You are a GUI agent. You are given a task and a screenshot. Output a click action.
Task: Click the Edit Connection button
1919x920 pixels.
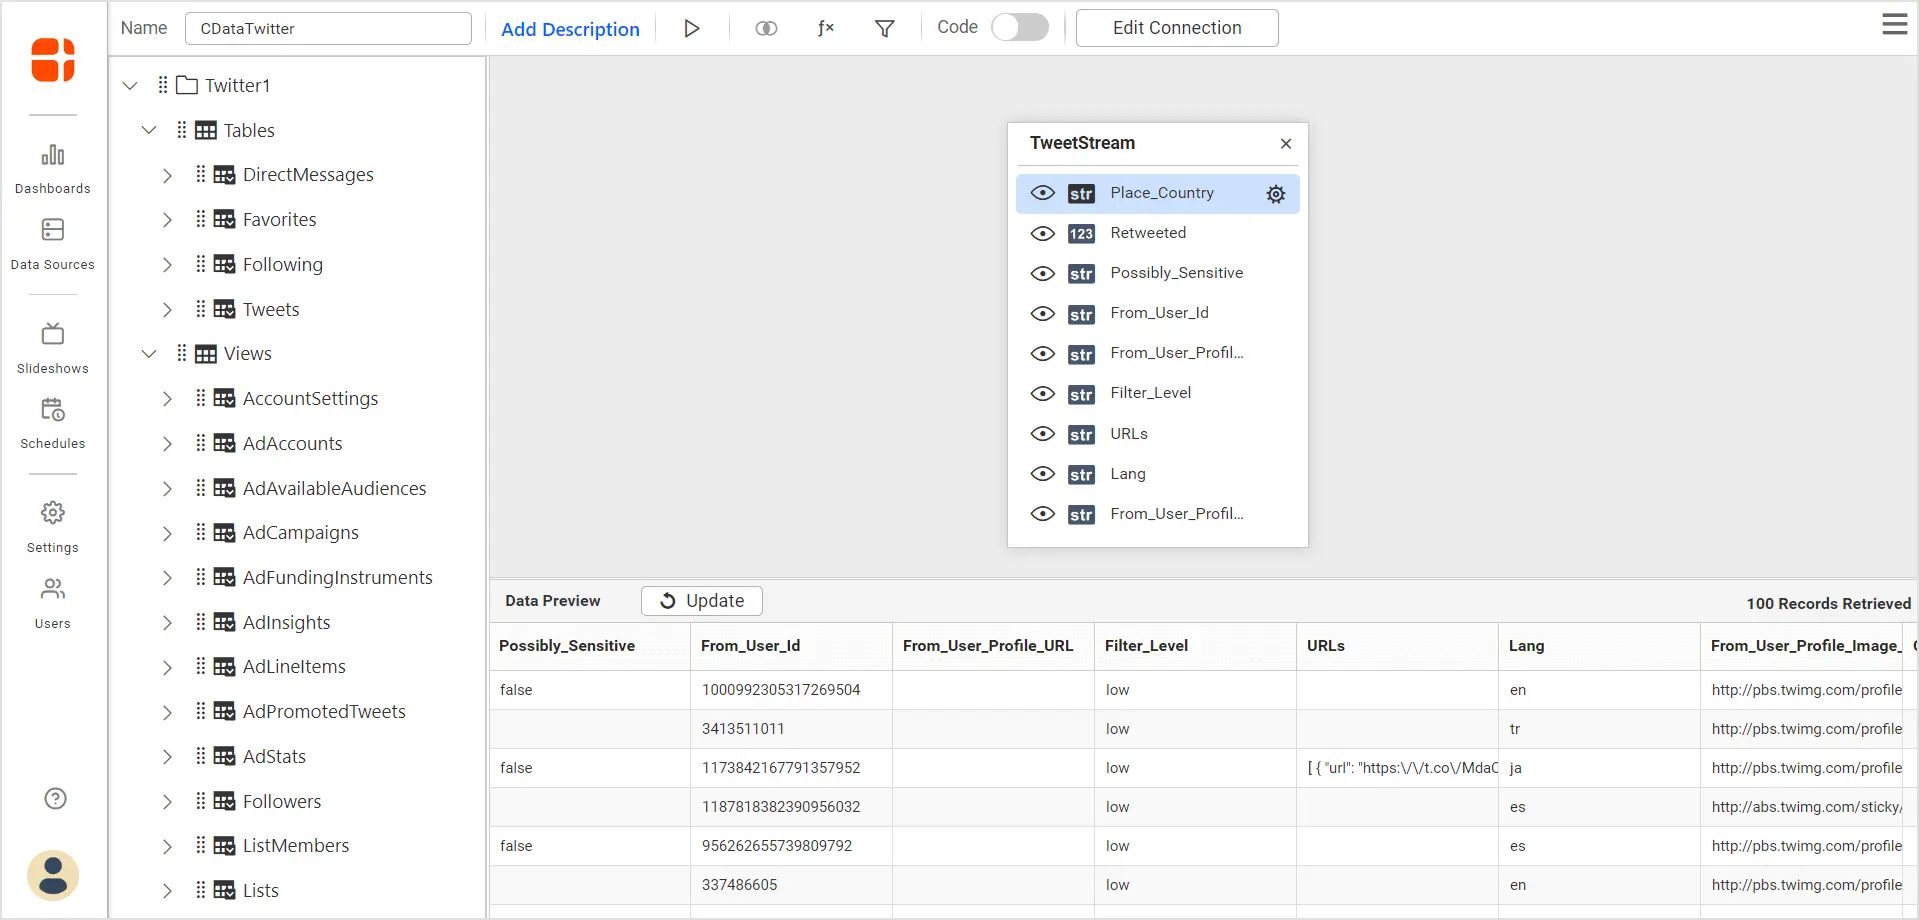click(x=1176, y=28)
